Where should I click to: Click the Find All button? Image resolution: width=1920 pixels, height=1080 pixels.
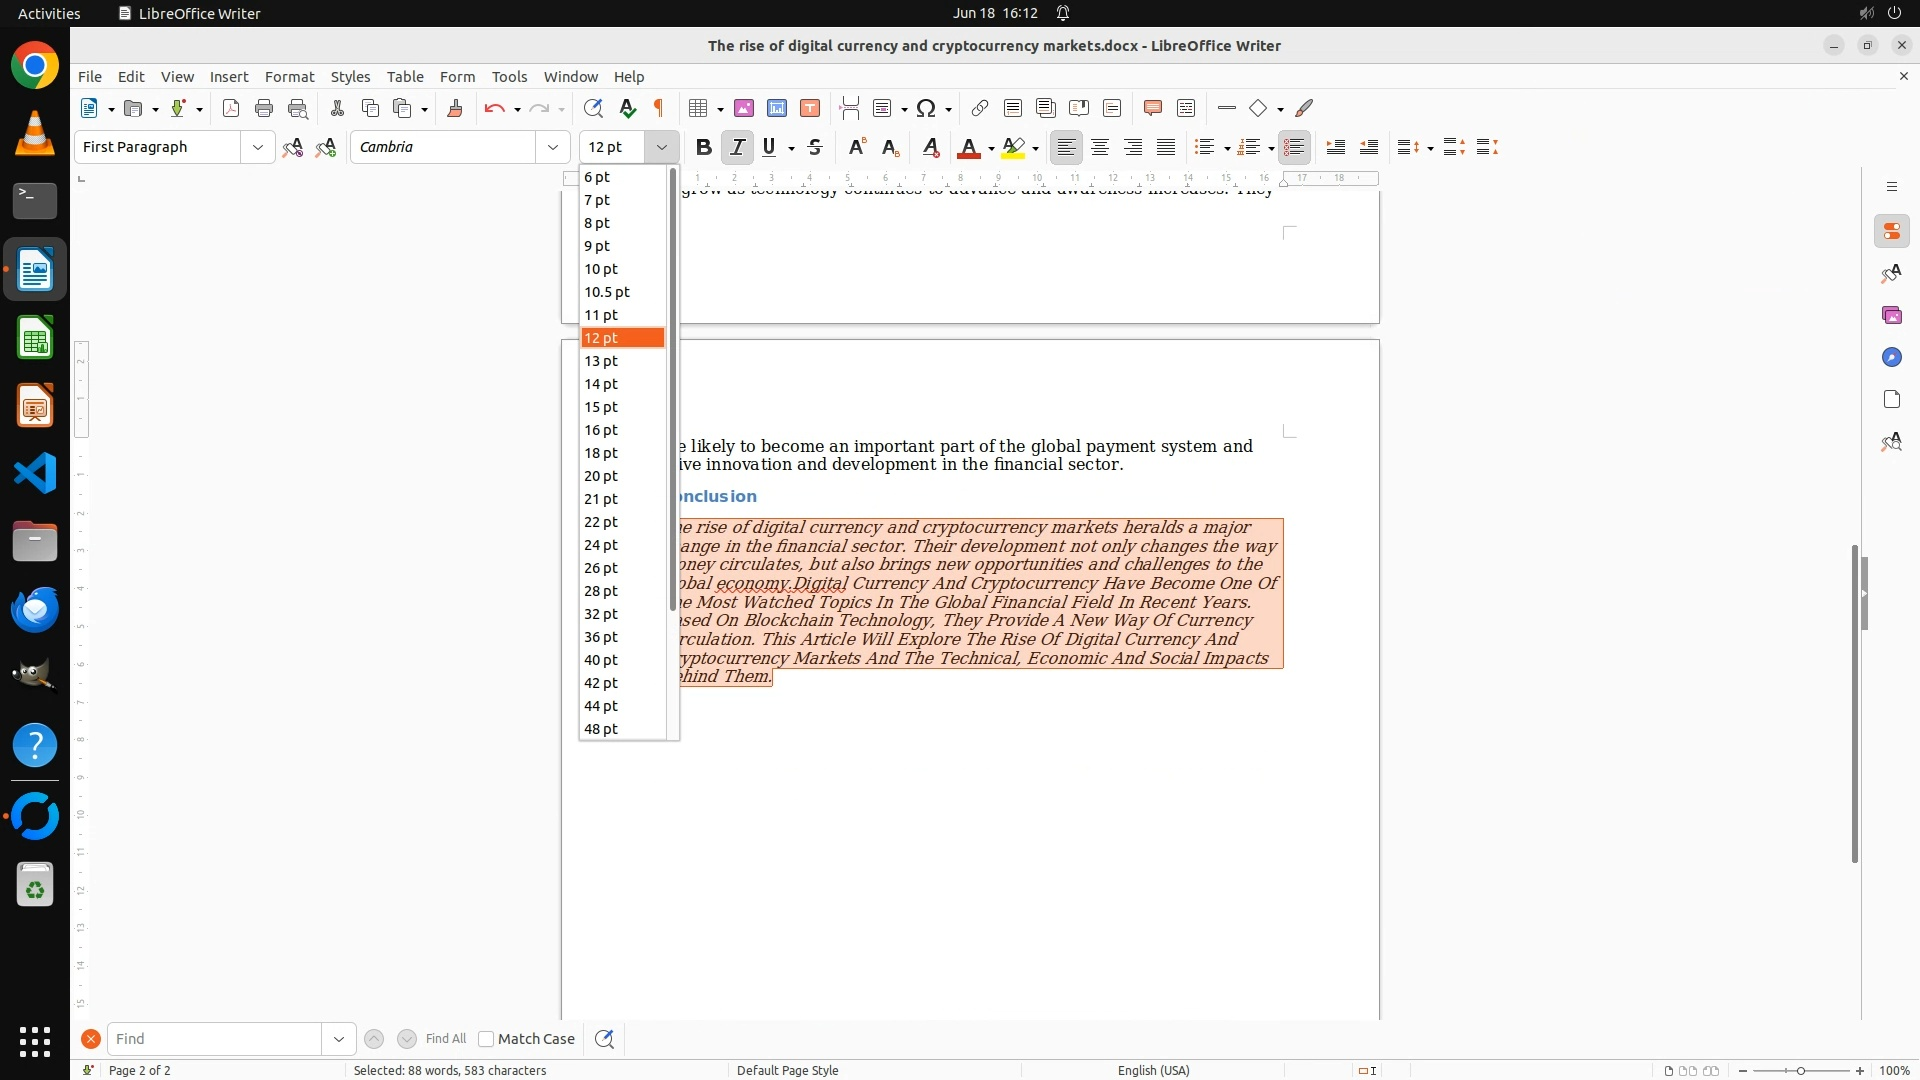445,1039
